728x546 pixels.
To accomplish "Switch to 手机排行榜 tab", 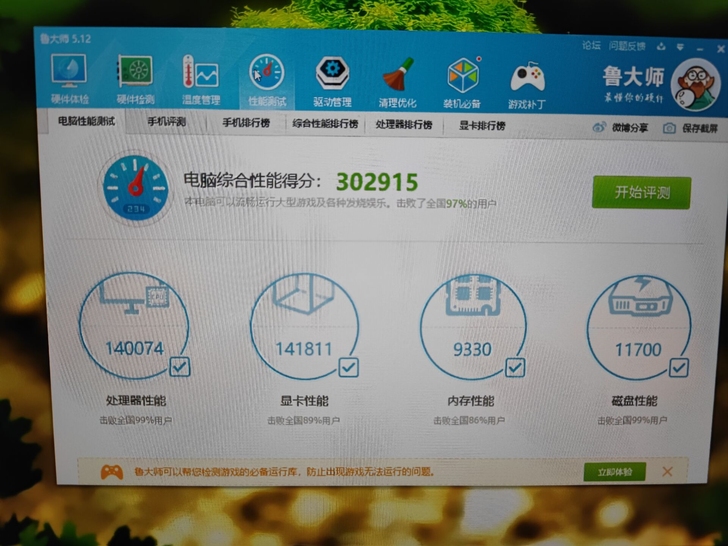I will tap(246, 123).
